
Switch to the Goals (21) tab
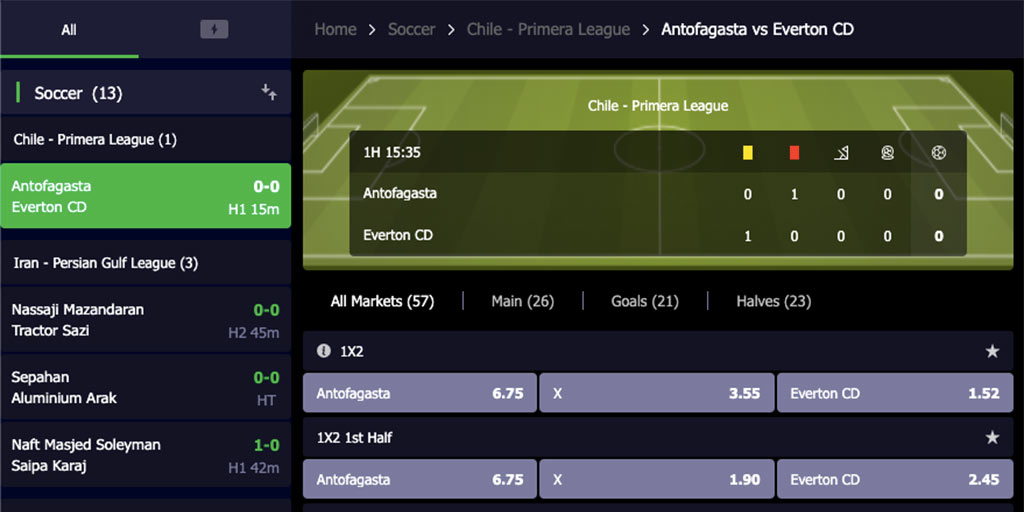pyautogui.click(x=645, y=301)
